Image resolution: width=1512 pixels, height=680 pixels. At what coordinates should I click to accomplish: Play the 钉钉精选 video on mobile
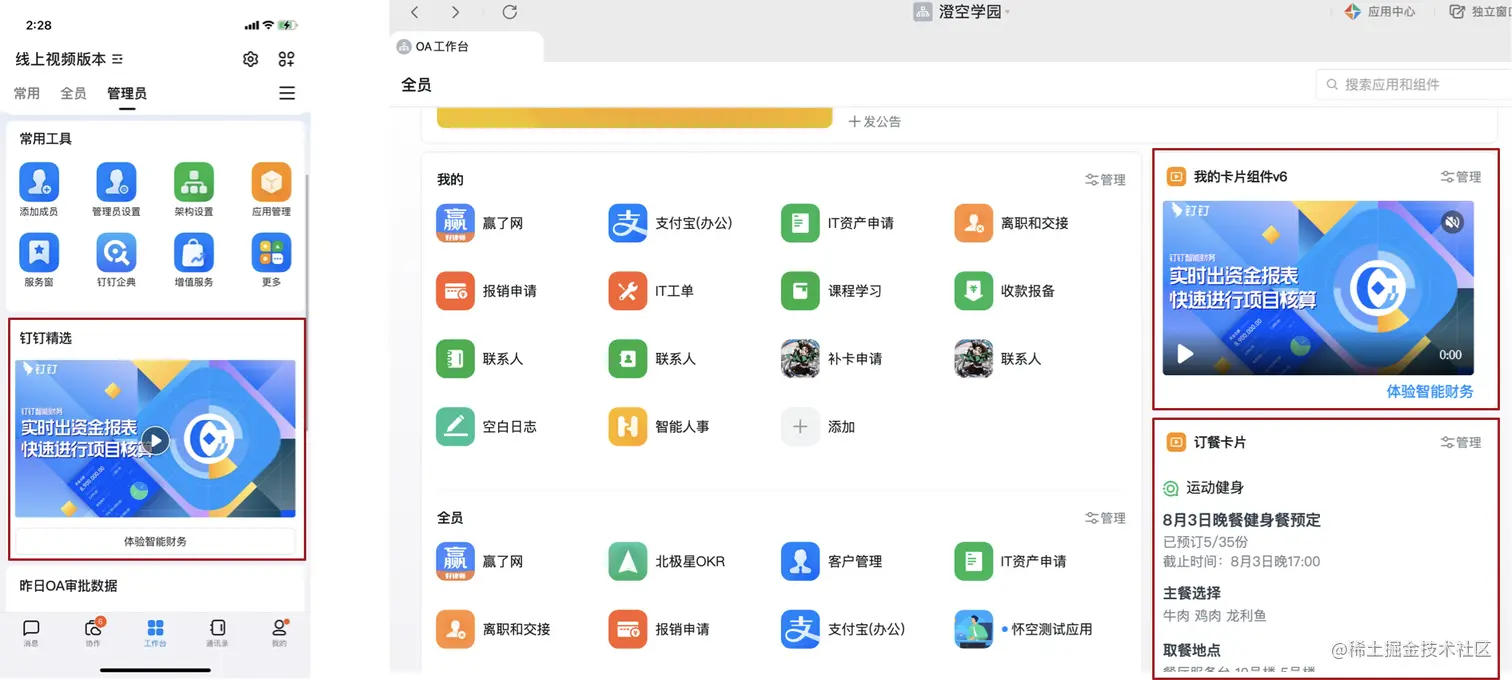click(155, 440)
